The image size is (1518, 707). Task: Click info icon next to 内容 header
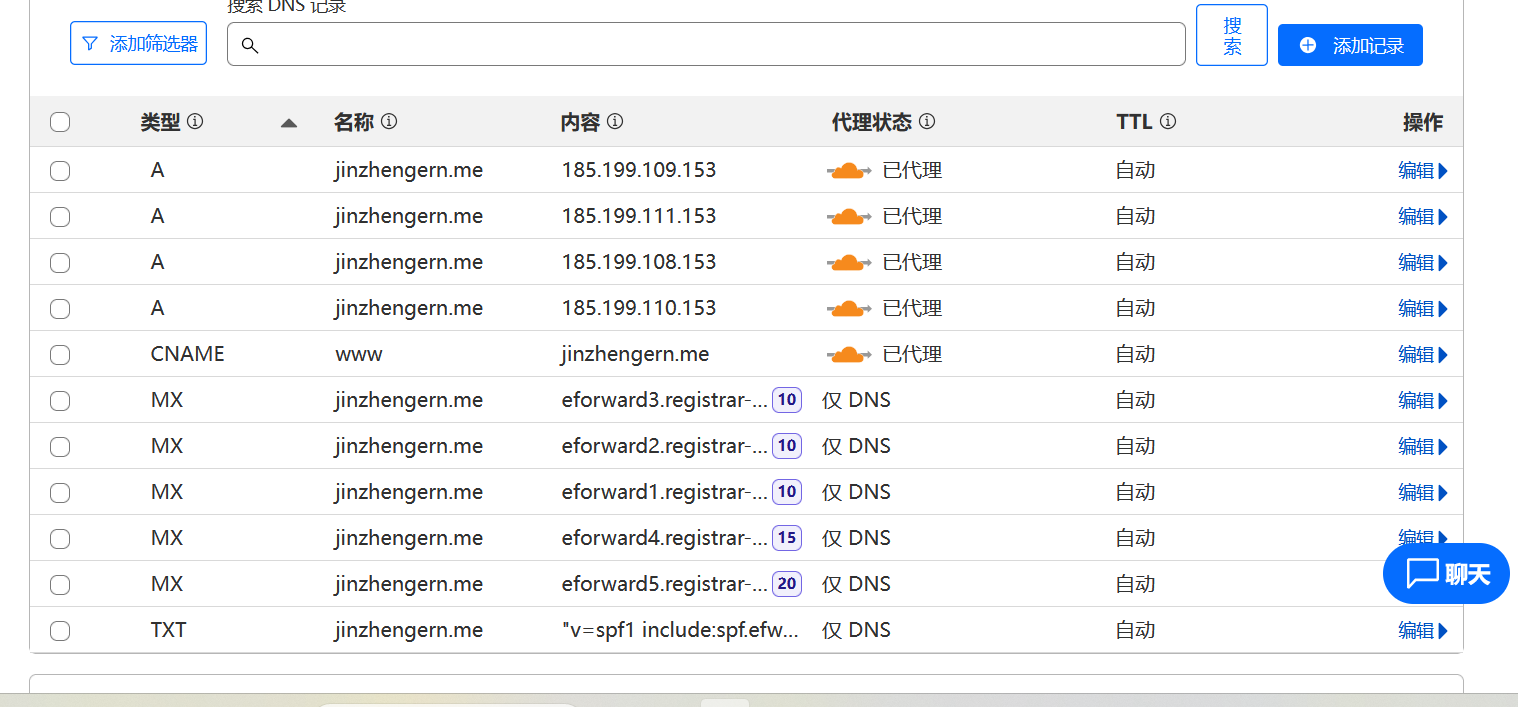(615, 121)
